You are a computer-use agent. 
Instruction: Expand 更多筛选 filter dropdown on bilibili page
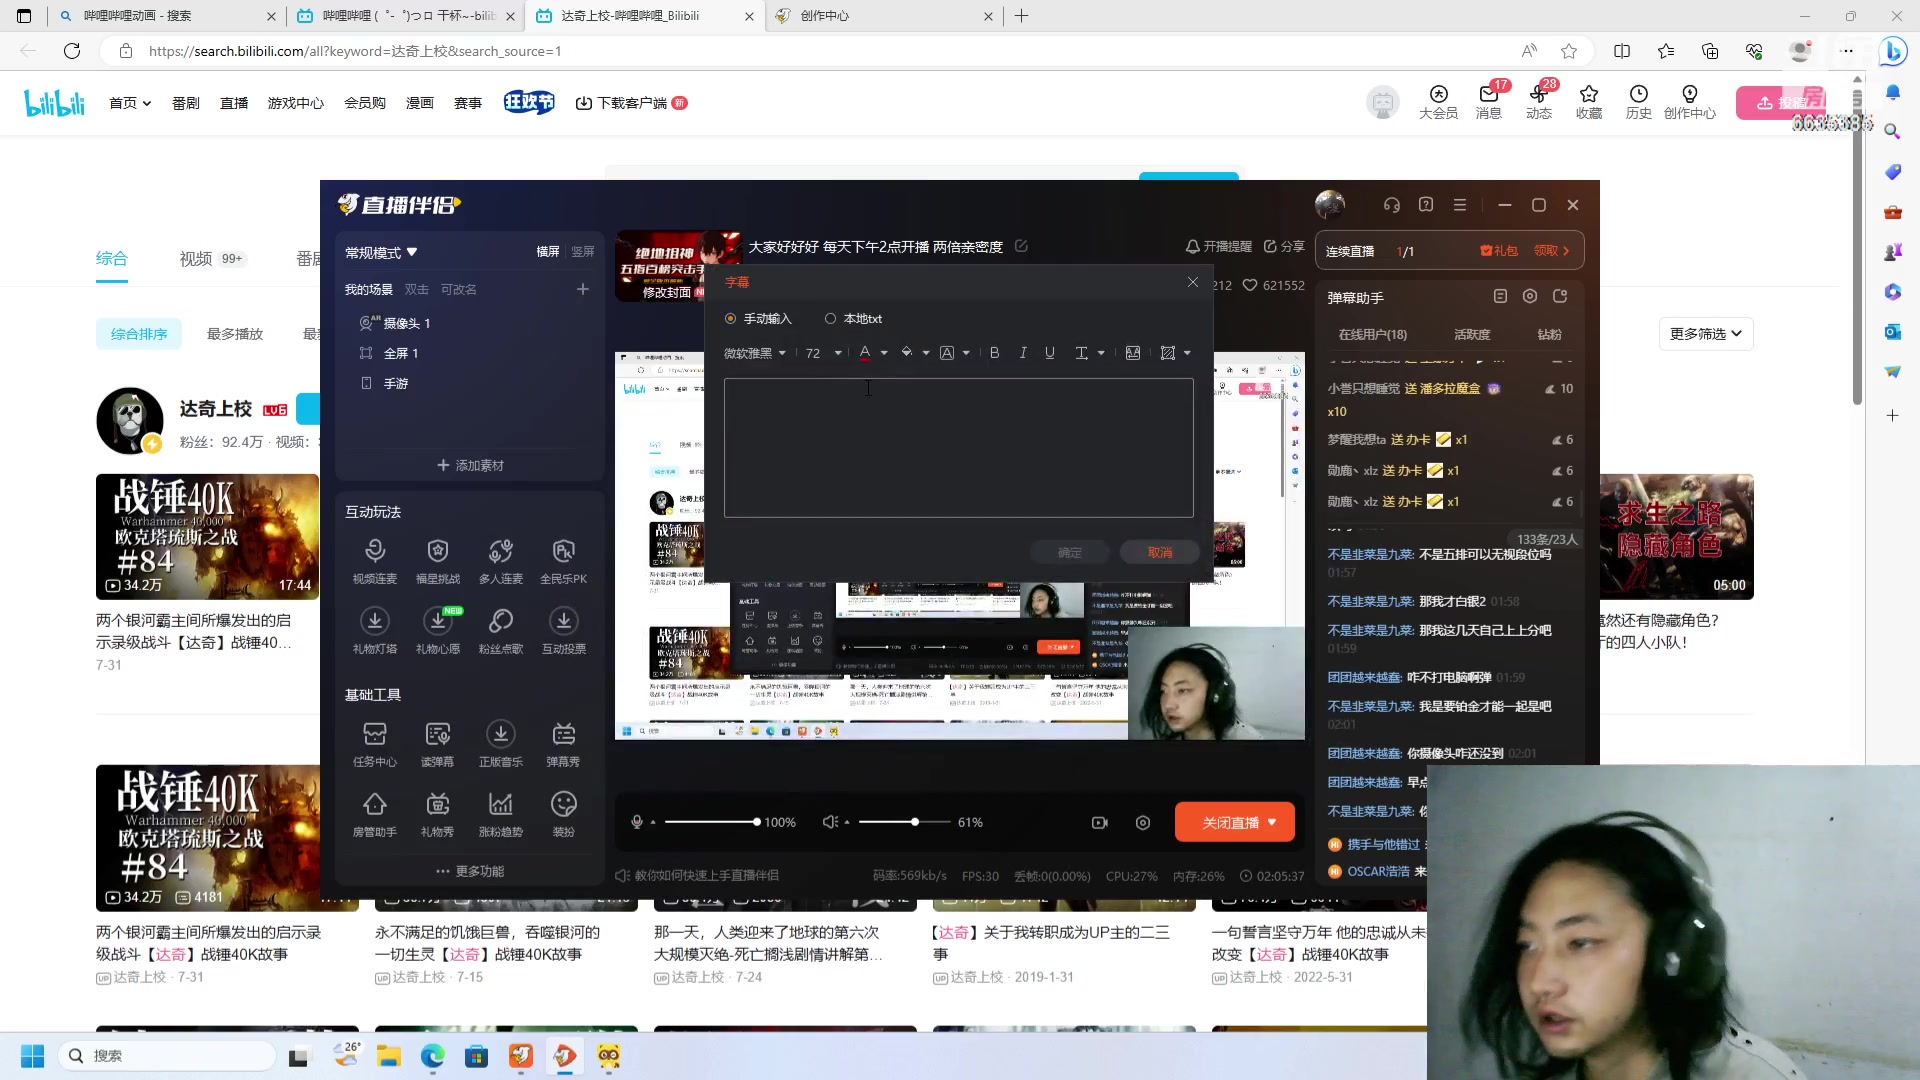pyautogui.click(x=1706, y=334)
